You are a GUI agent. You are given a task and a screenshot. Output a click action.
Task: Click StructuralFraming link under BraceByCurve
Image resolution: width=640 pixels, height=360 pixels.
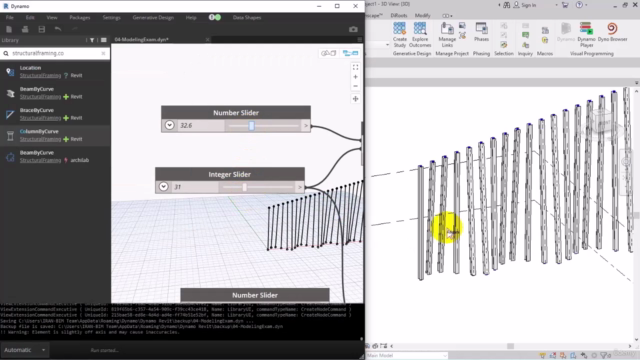point(40,118)
